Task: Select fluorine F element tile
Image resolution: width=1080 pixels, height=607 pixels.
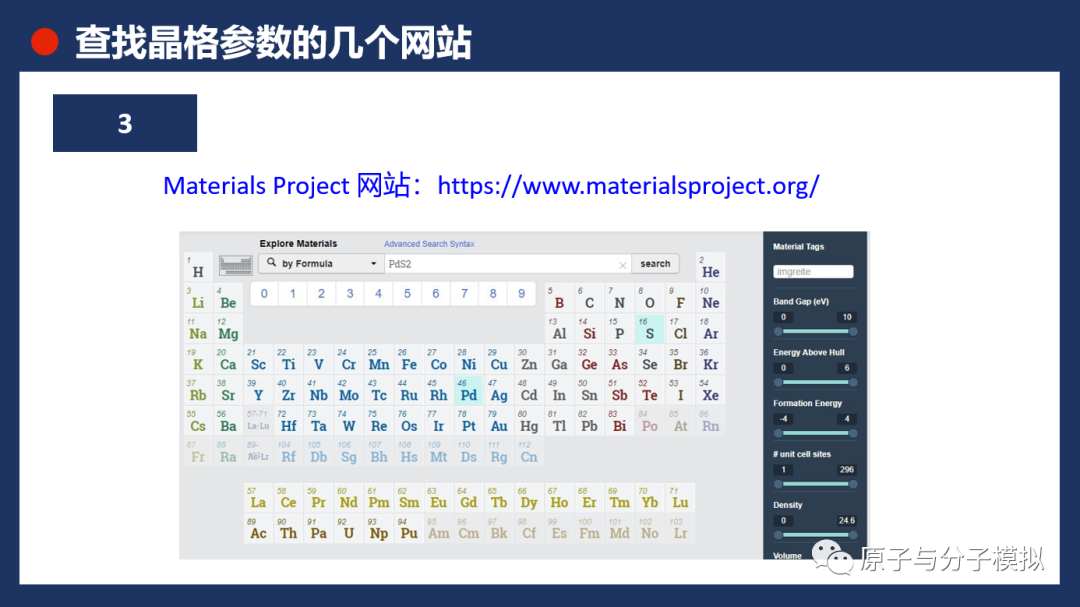Action: point(680,298)
